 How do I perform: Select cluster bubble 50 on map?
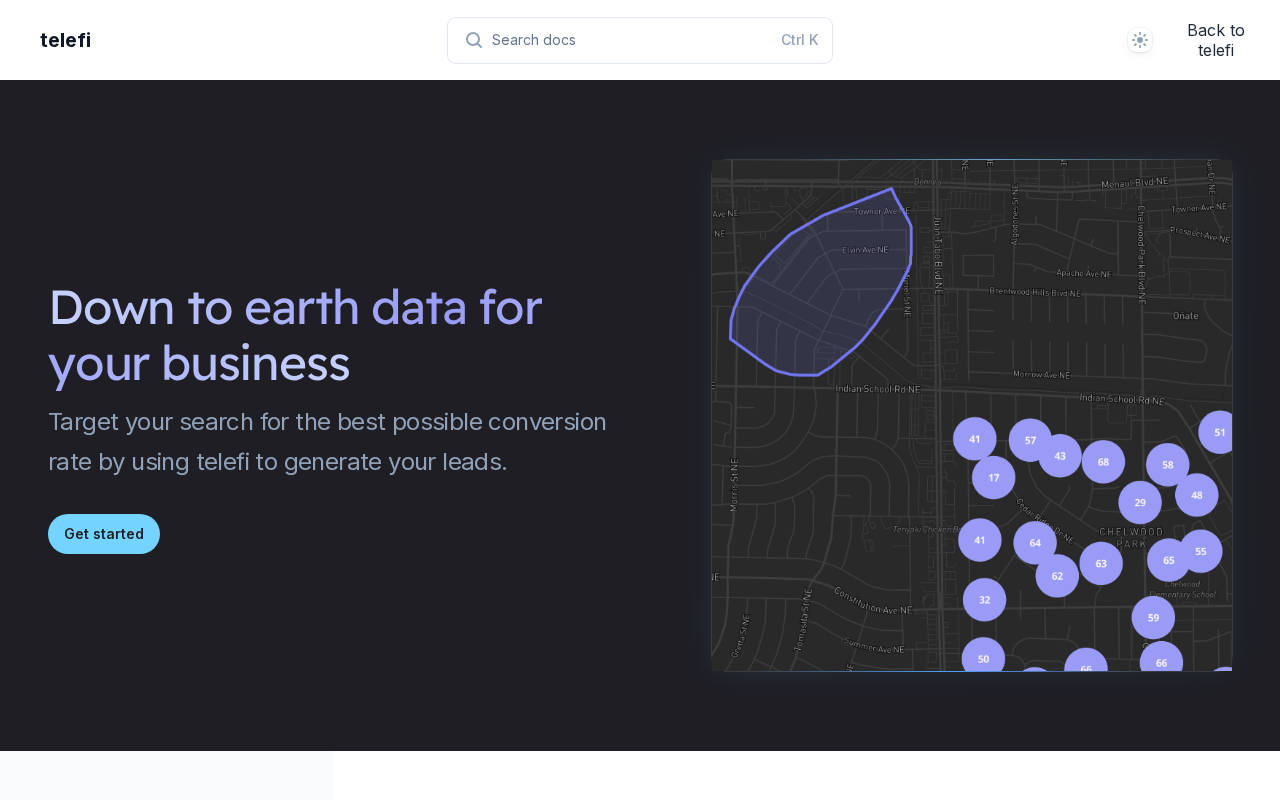click(x=983, y=658)
